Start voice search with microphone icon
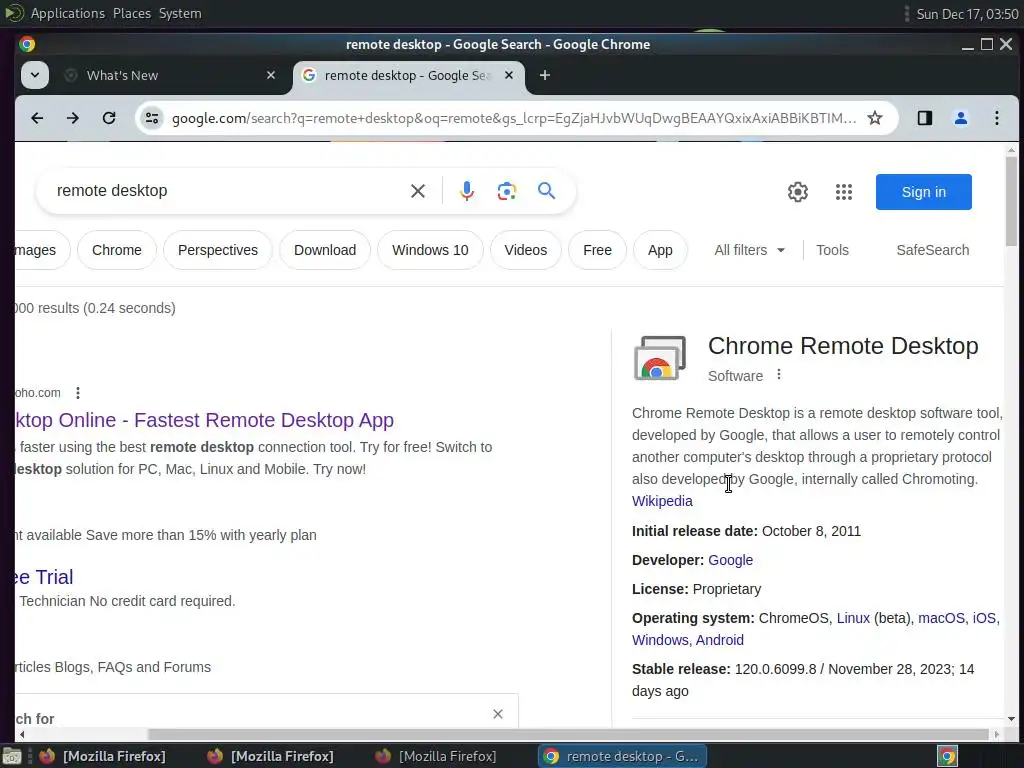Viewport: 1024px width, 768px height. tap(466, 191)
